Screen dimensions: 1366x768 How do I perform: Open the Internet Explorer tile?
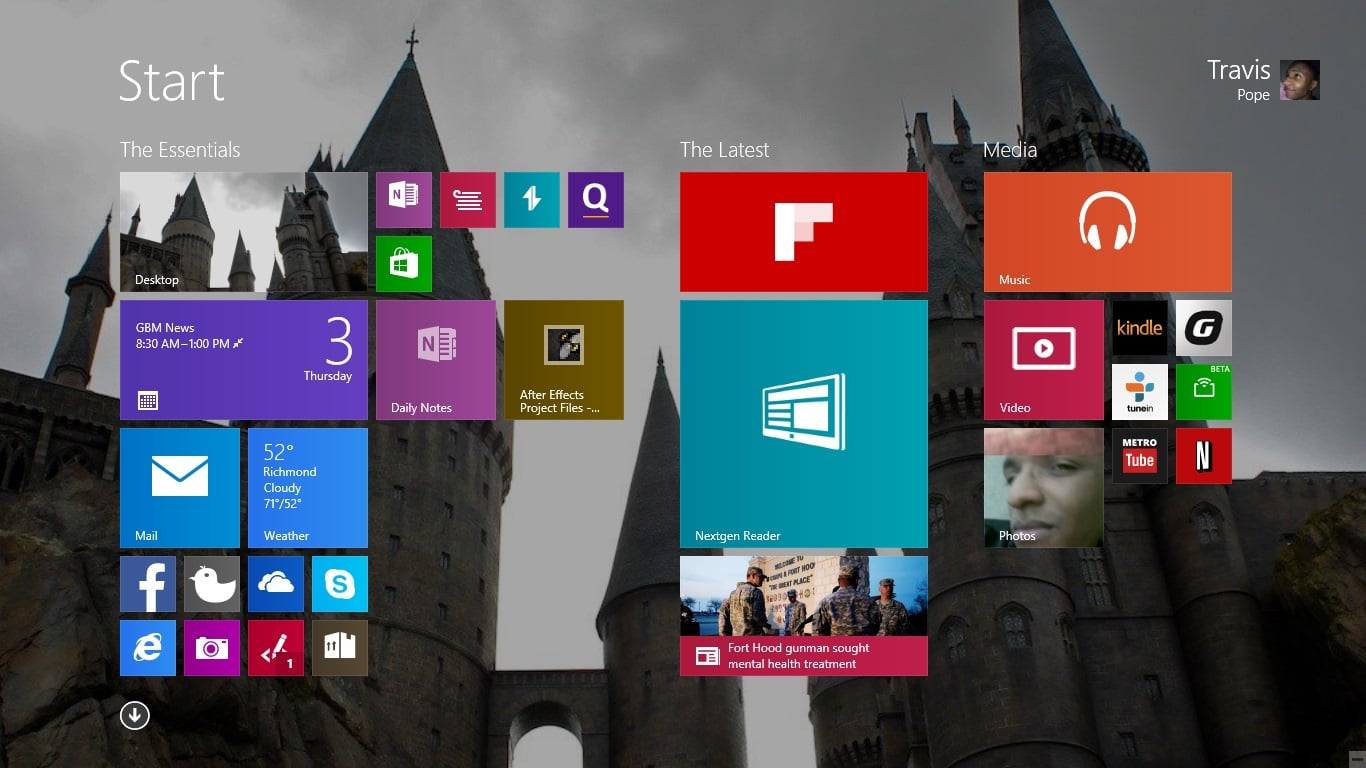pyautogui.click(x=148, y=648)
